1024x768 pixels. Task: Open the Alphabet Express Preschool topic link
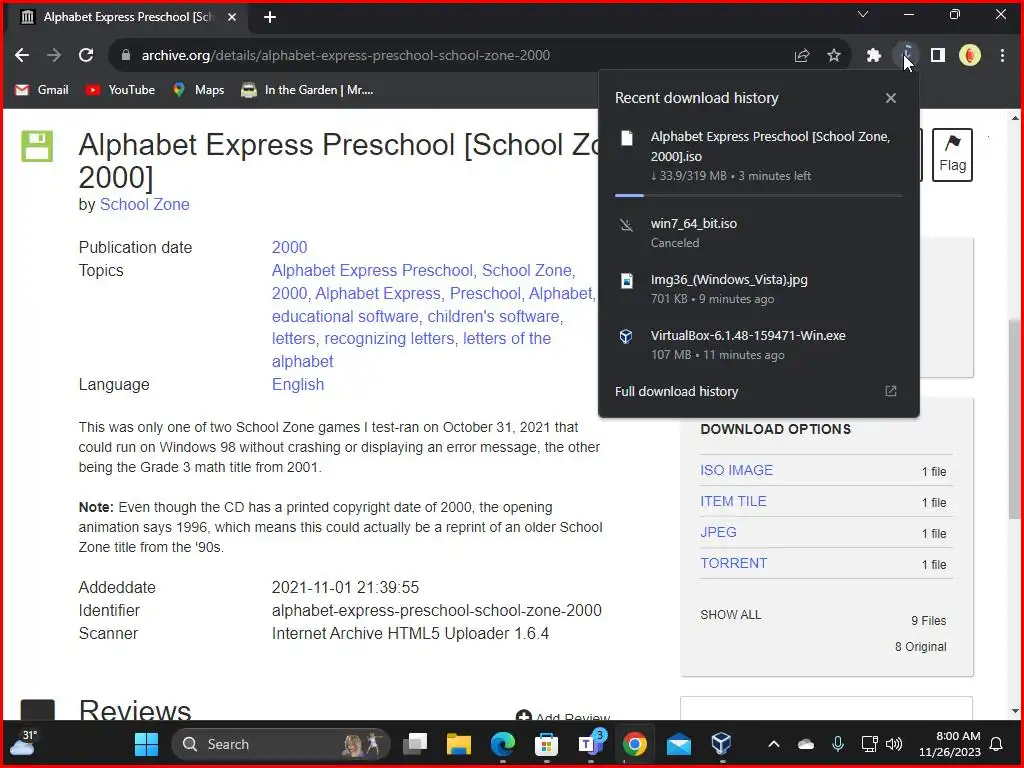pos(373,270)
